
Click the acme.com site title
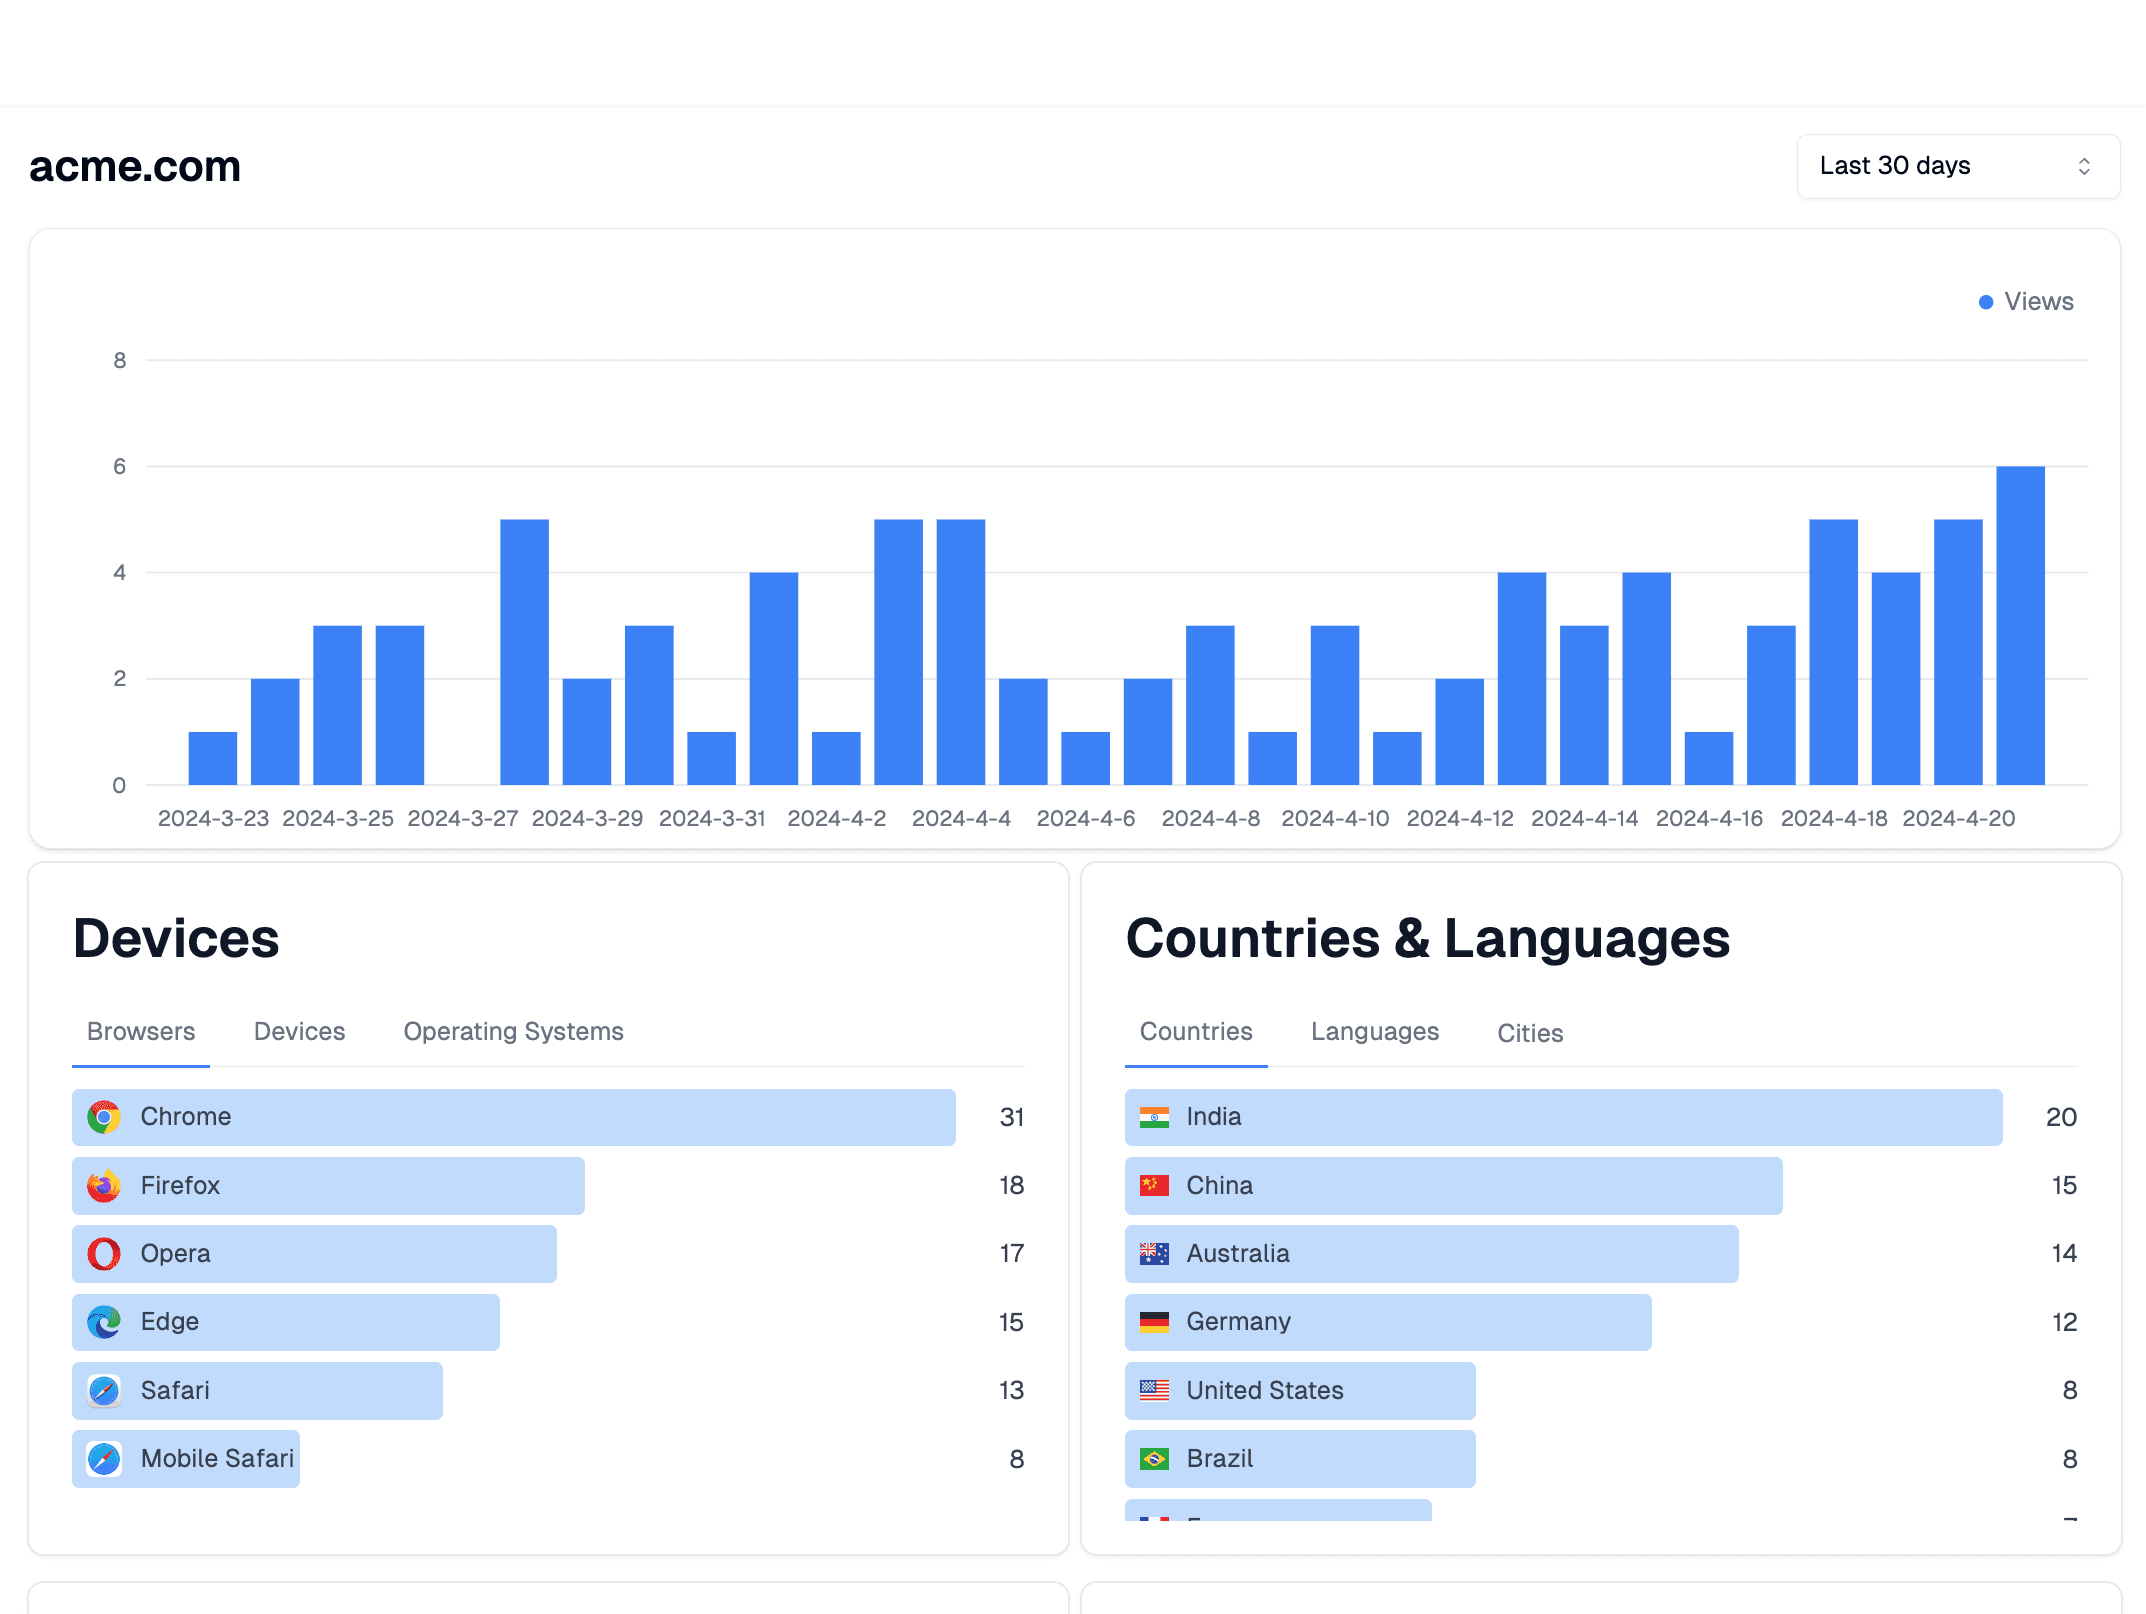click(135, 167)
